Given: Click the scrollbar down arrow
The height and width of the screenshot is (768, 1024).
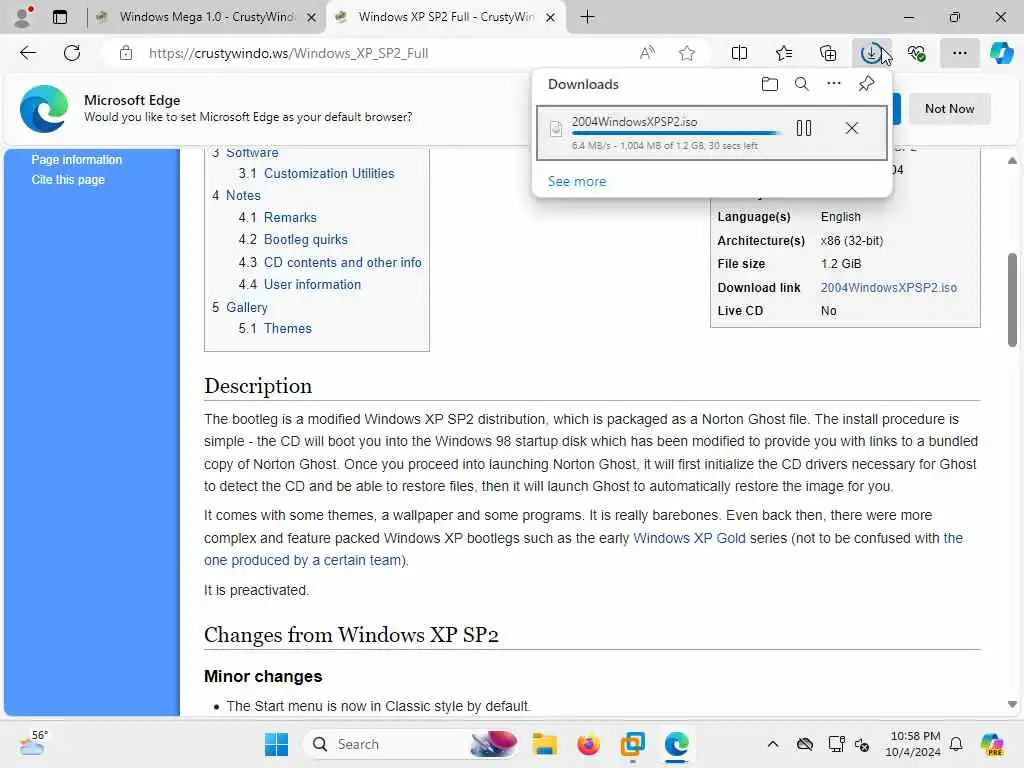Looking at the screenshot, I should point(1012,705).
